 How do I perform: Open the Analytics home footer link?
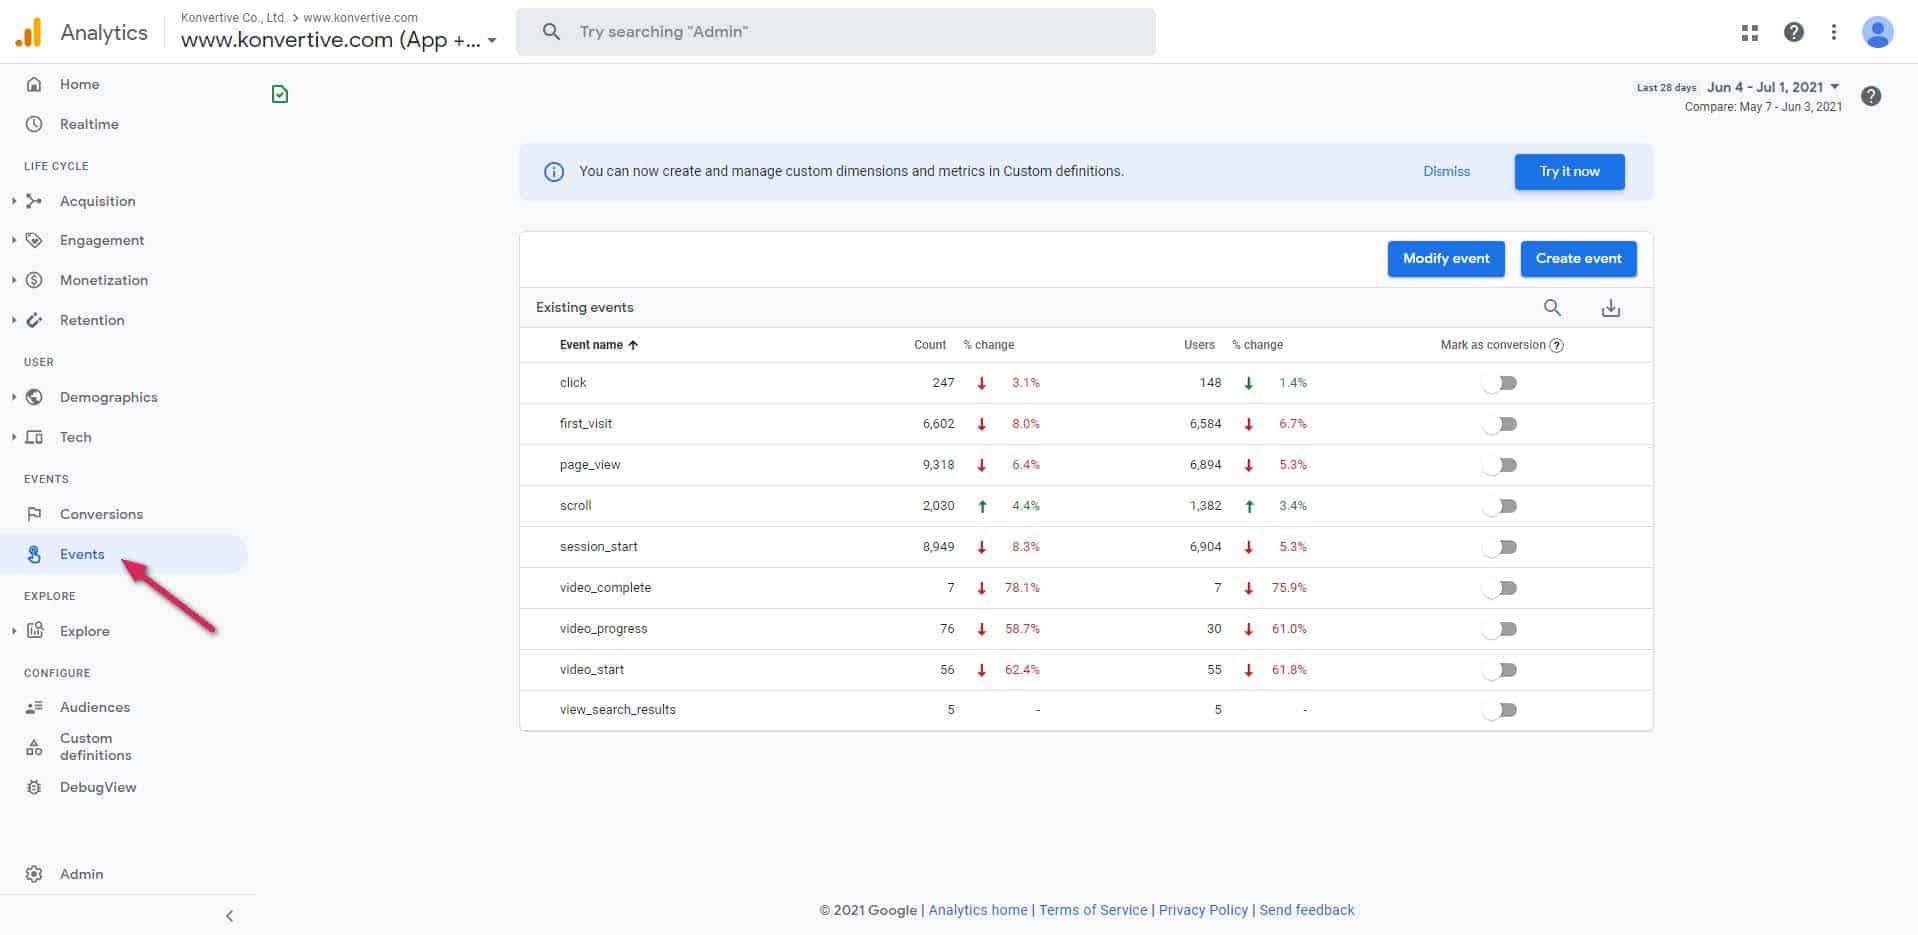point(978,910)
